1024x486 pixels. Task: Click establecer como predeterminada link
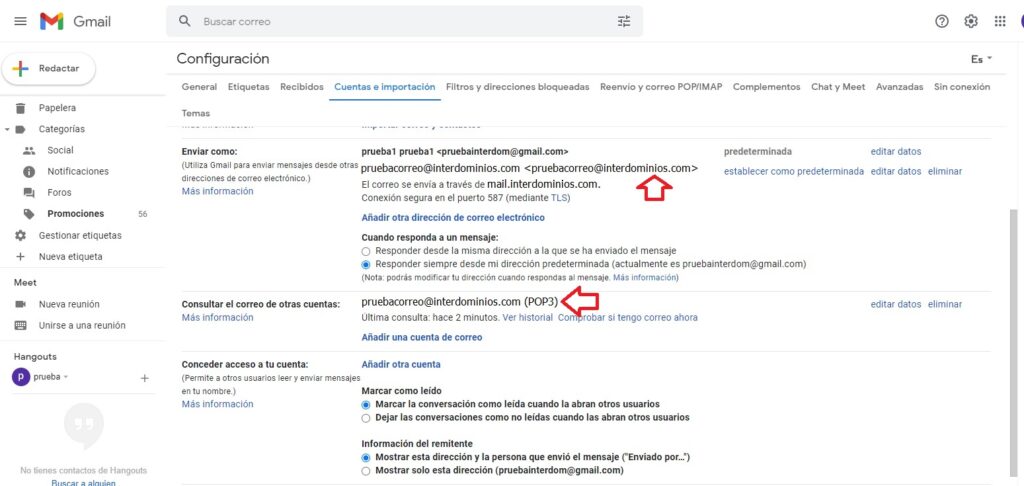pos(793,171)
